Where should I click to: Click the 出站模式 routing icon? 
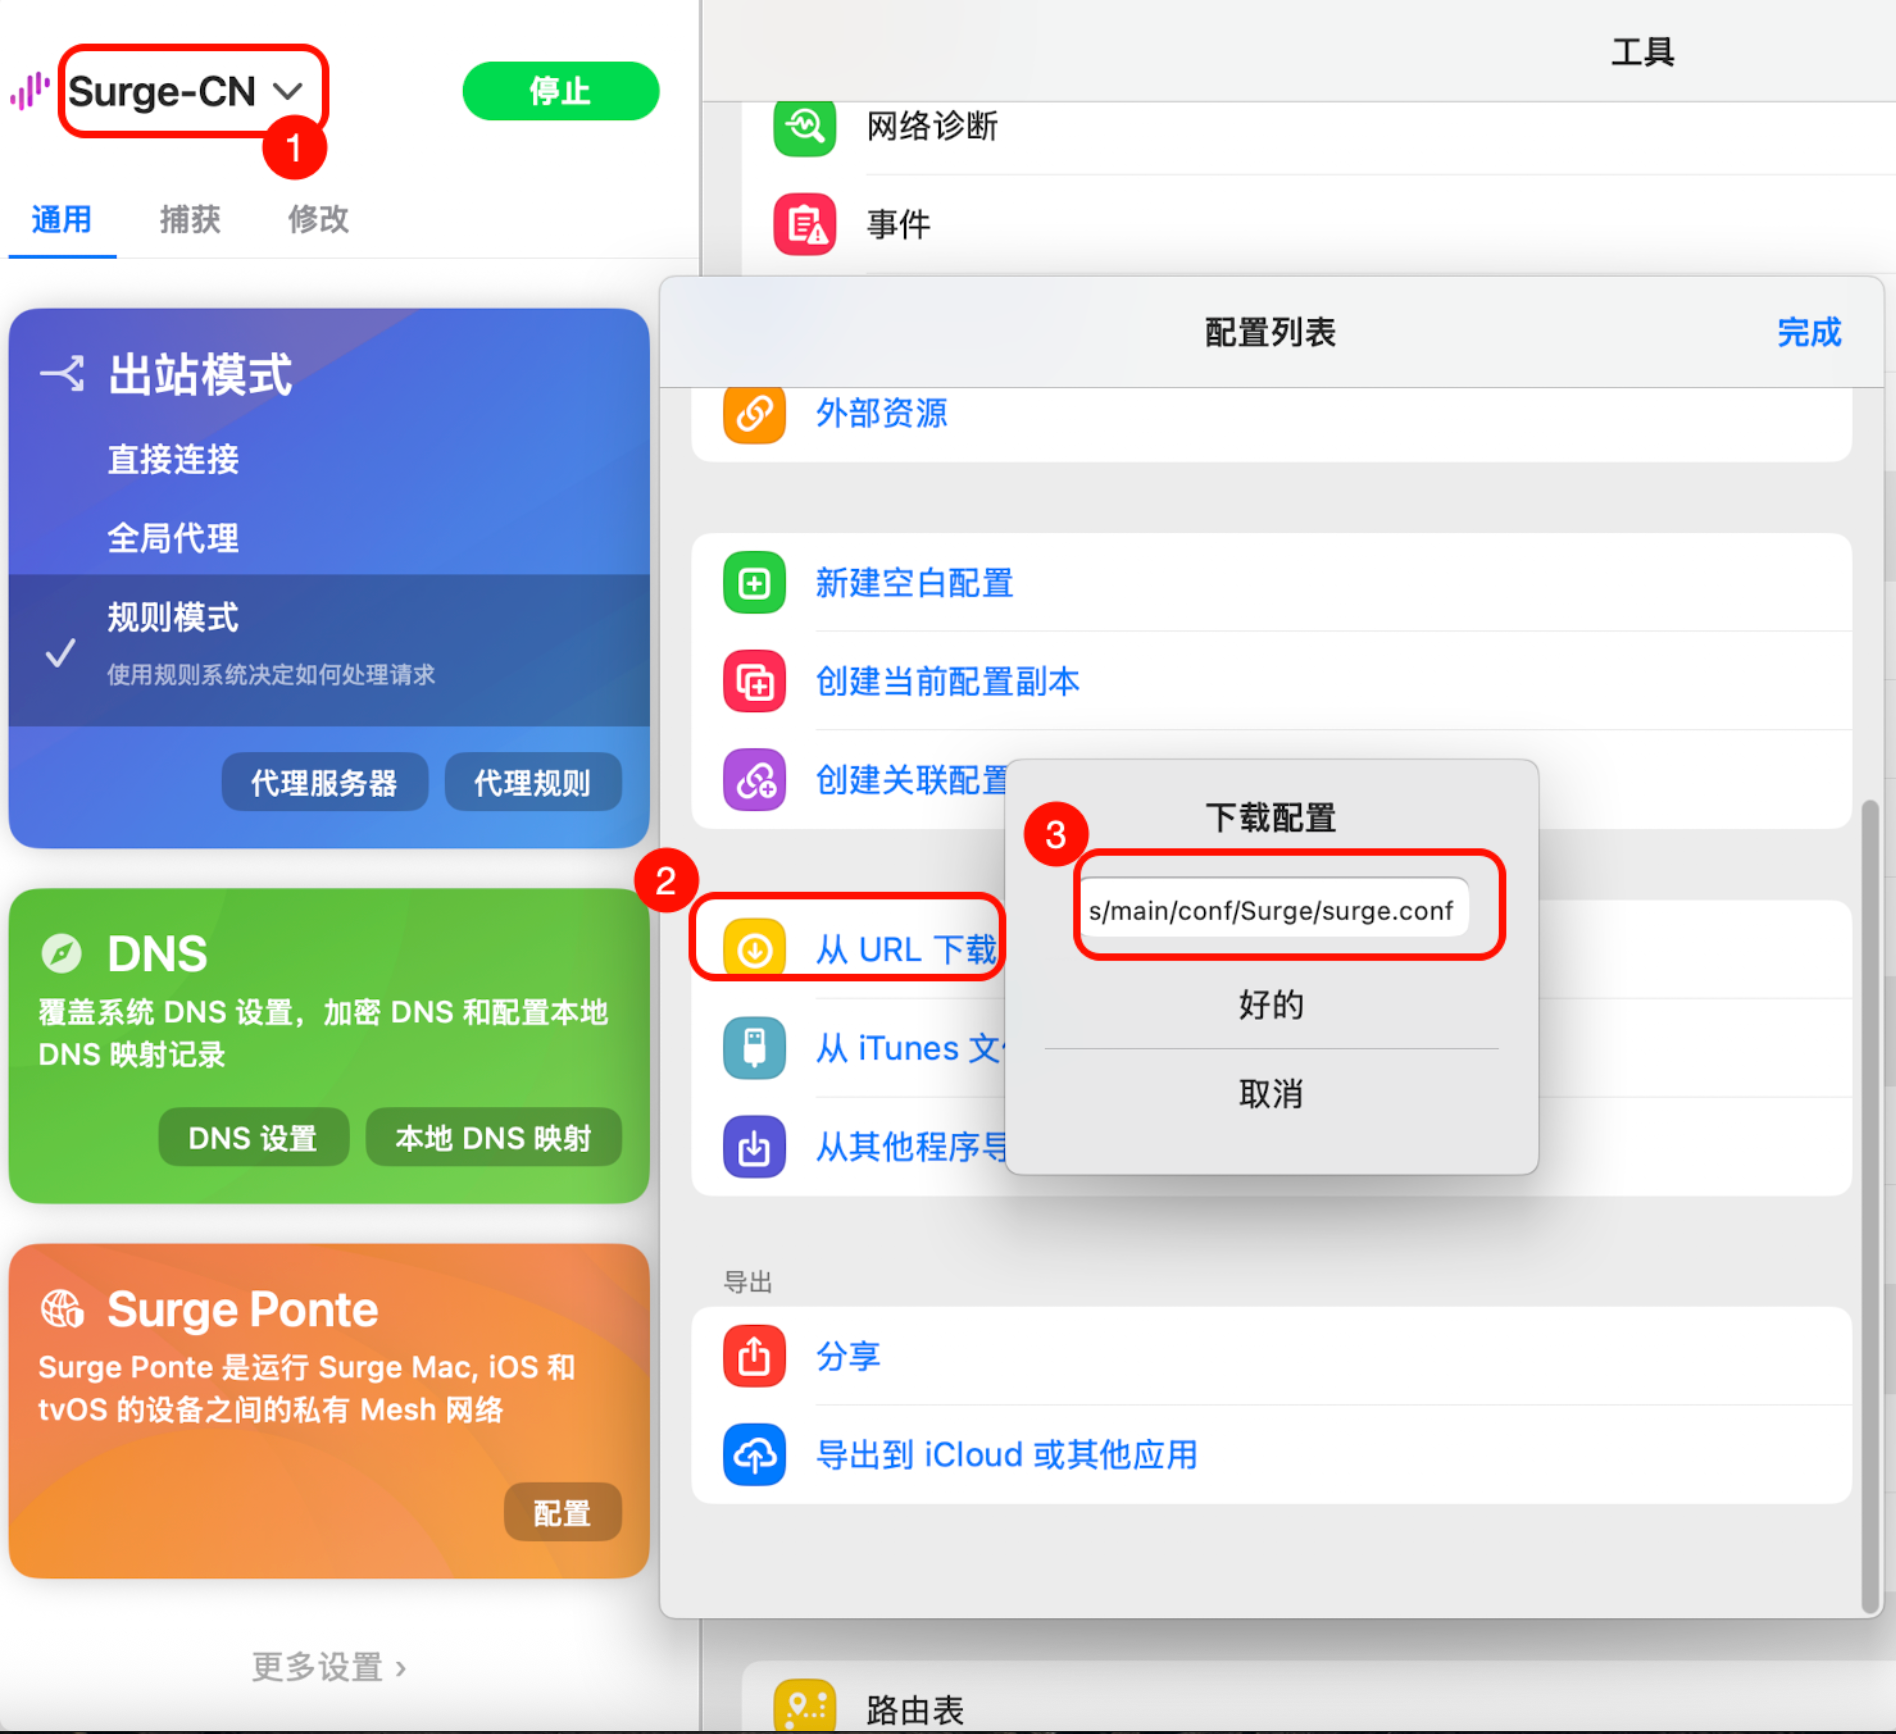(x=62, y=375)
